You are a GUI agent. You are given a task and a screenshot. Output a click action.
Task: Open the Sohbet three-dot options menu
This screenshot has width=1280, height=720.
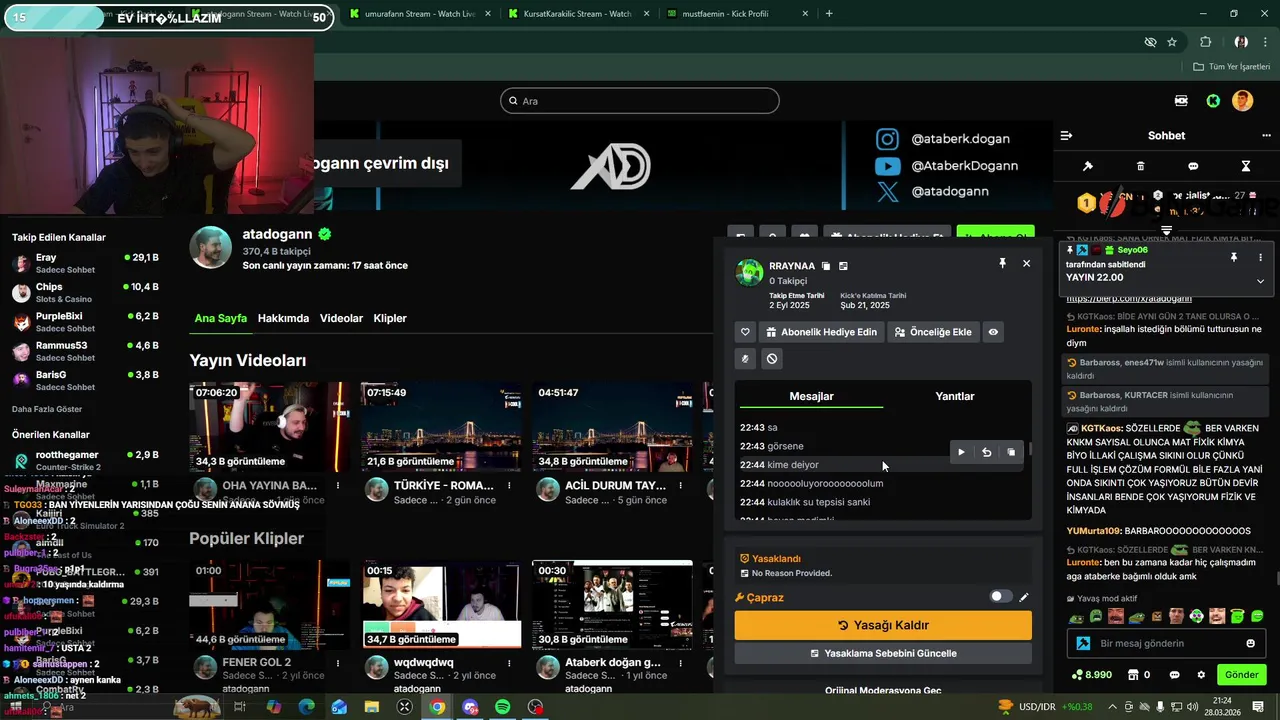point(1266,135)
